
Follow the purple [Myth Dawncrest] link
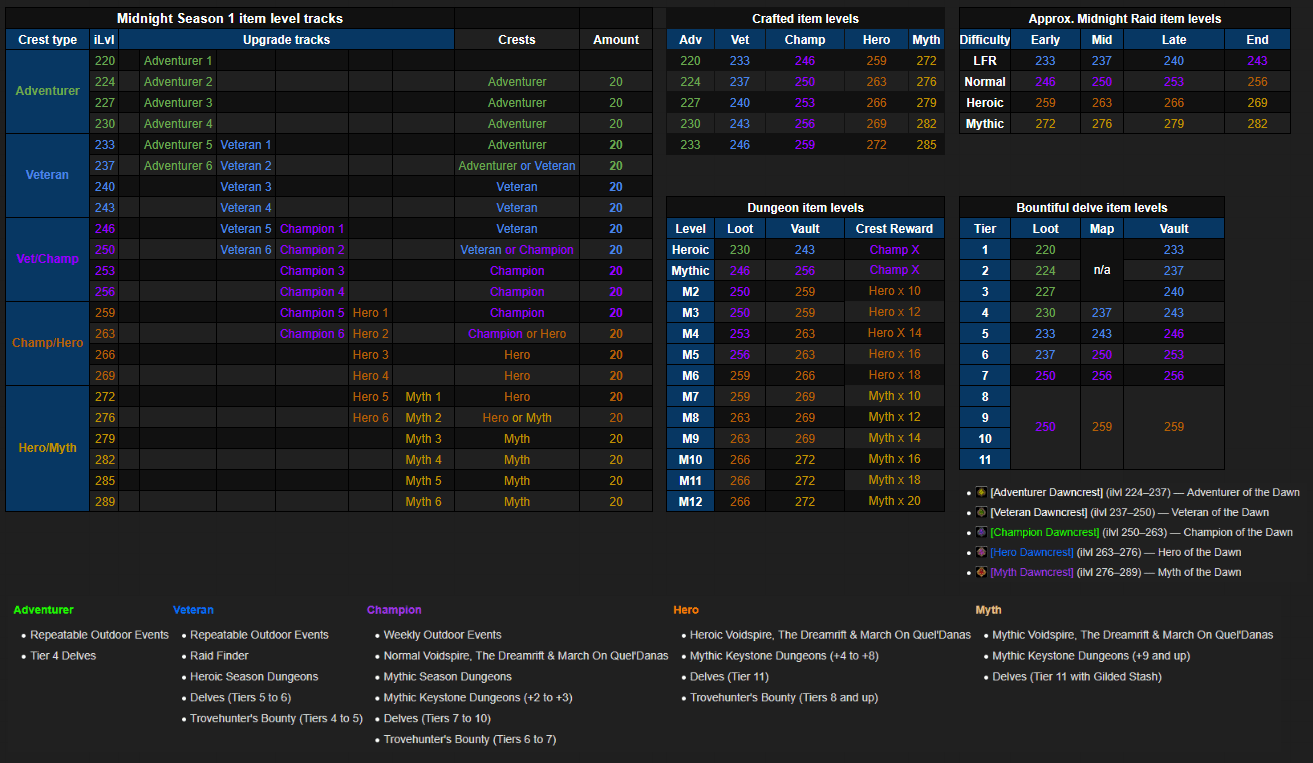(x=1031, y=572)
